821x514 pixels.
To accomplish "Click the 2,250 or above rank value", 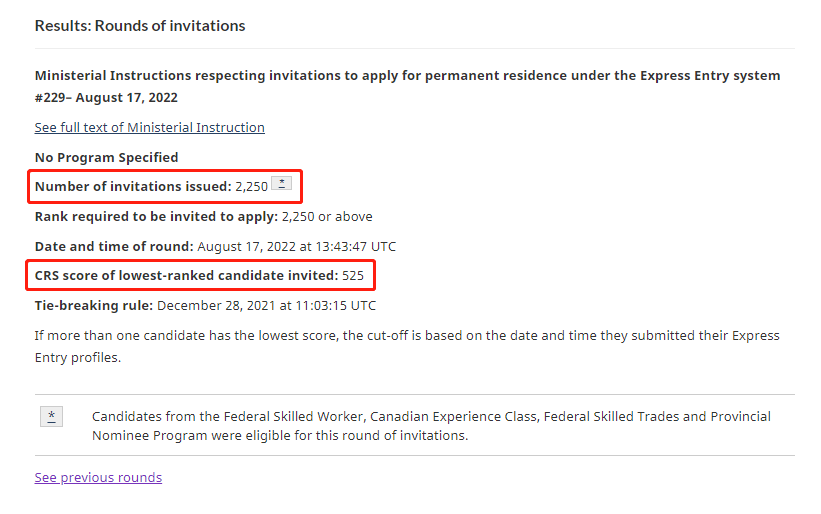I will 327,216.
